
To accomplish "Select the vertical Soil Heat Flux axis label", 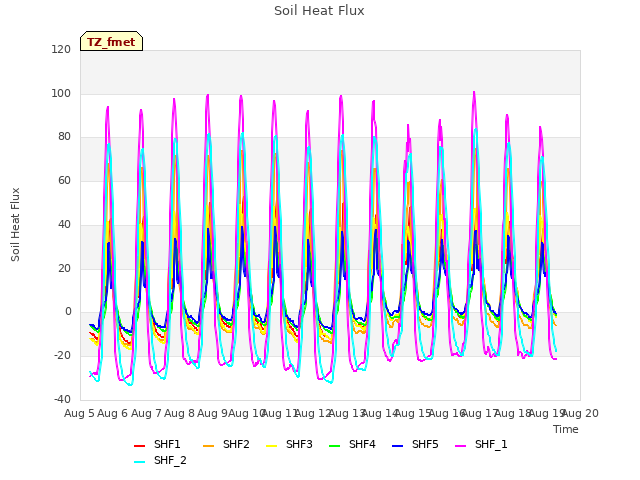I will (x=16, y=224).
